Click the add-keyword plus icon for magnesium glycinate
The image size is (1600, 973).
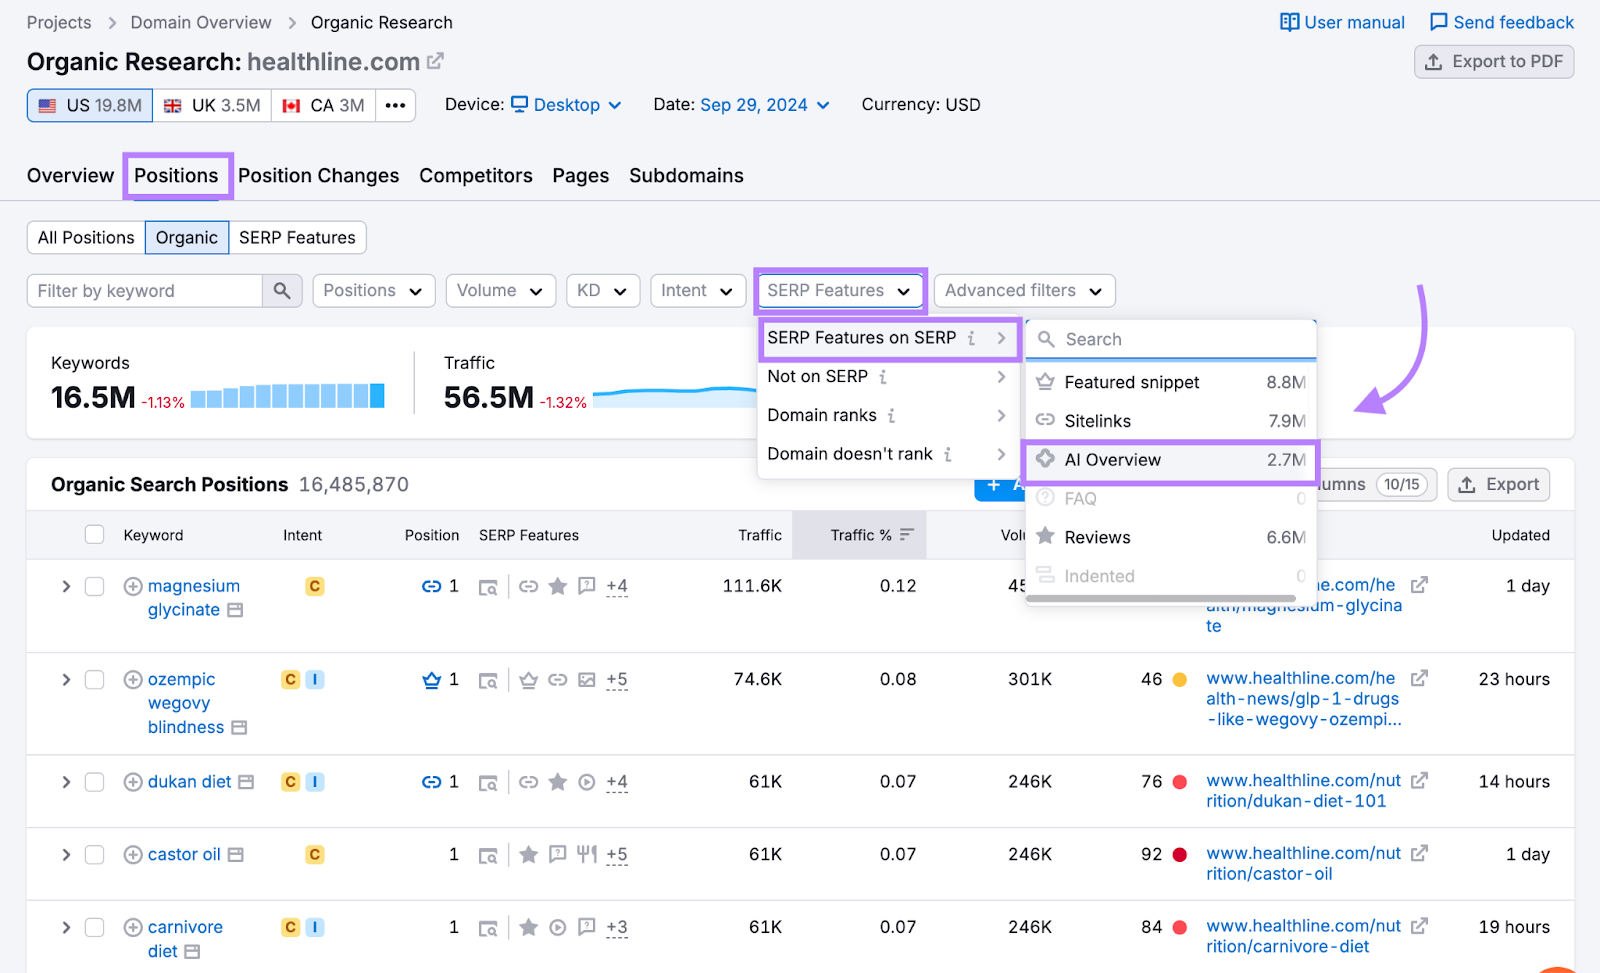click(133, 586)
